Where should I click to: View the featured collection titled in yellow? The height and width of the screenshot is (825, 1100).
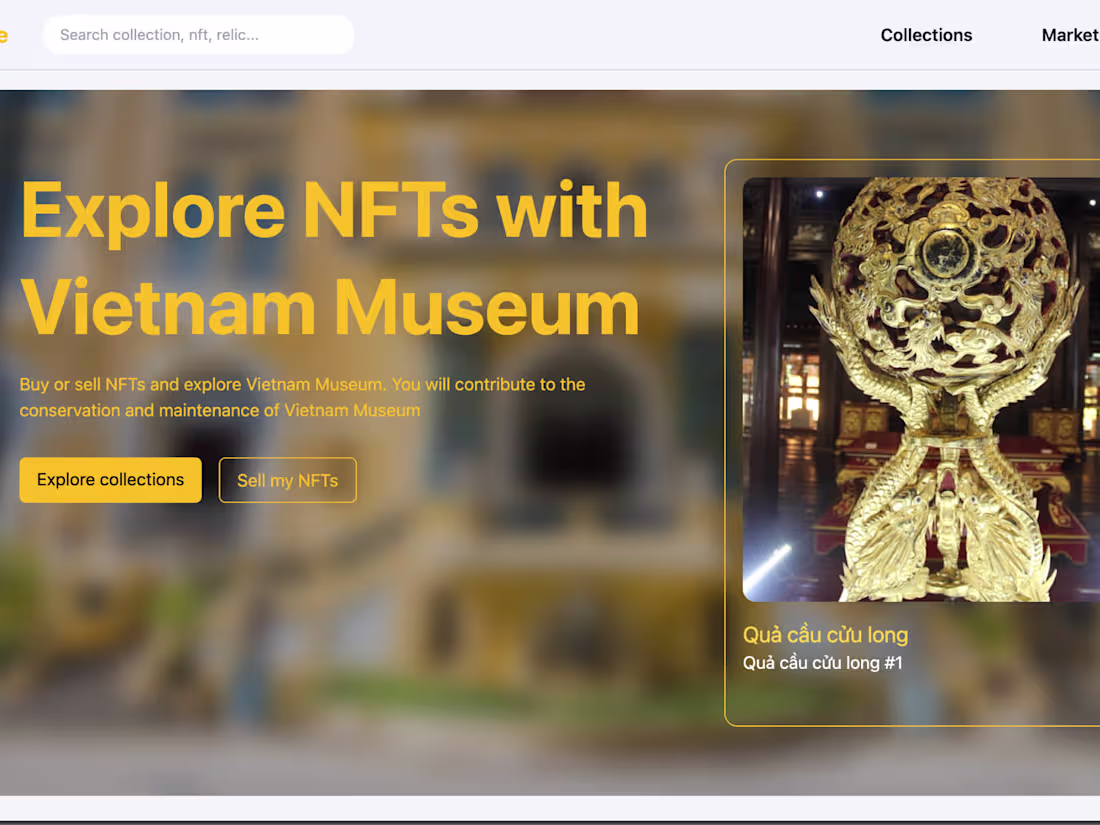826,635
